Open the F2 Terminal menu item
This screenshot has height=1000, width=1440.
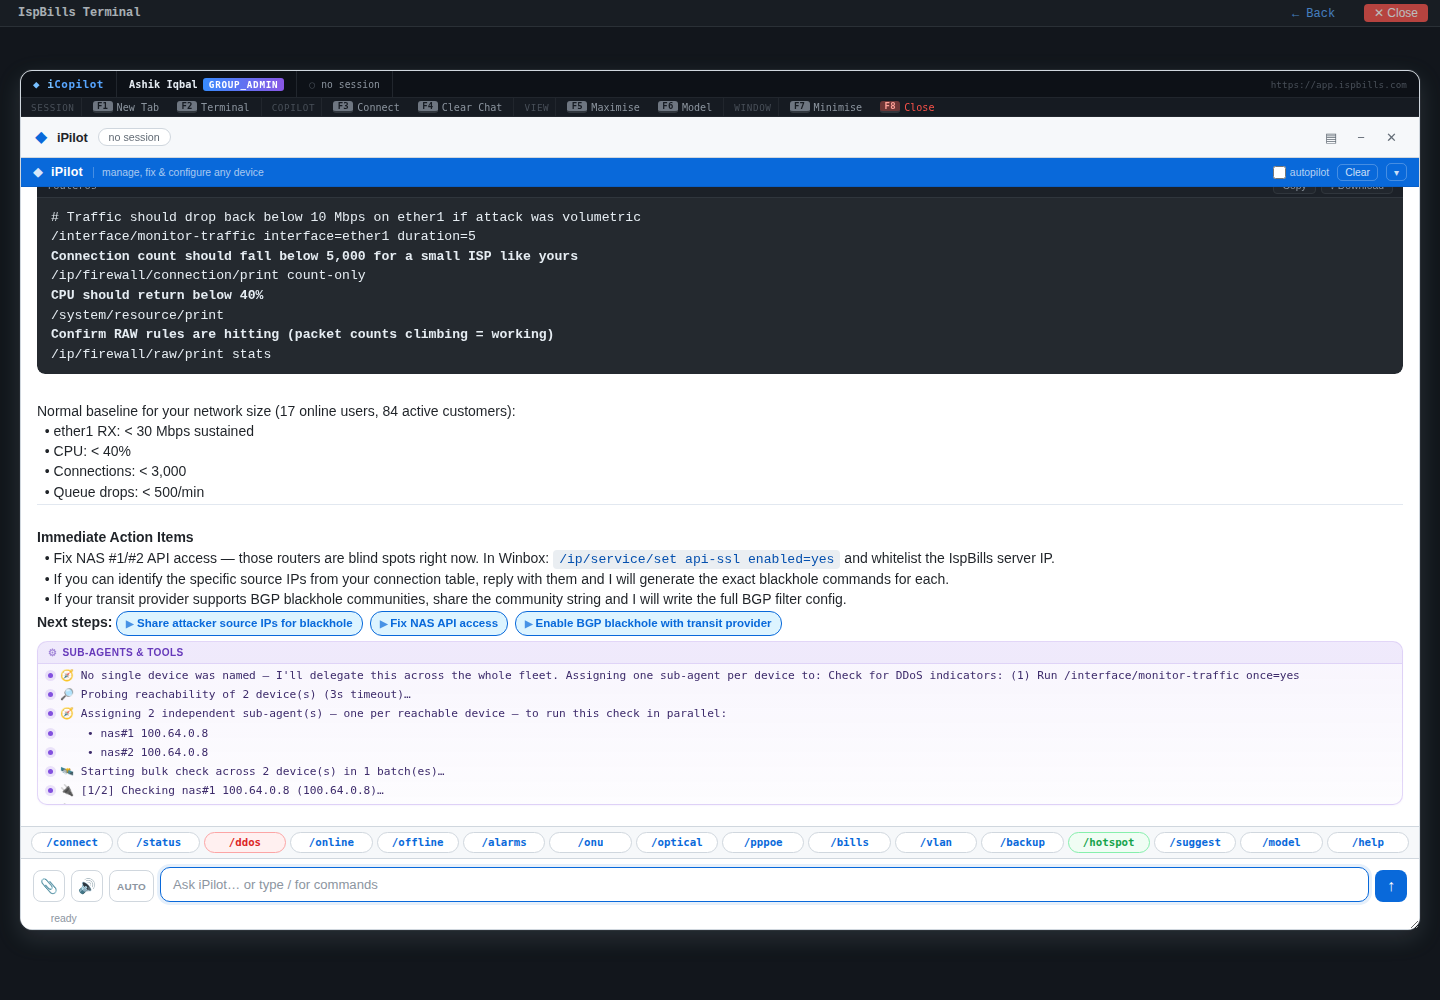(213, 107)
